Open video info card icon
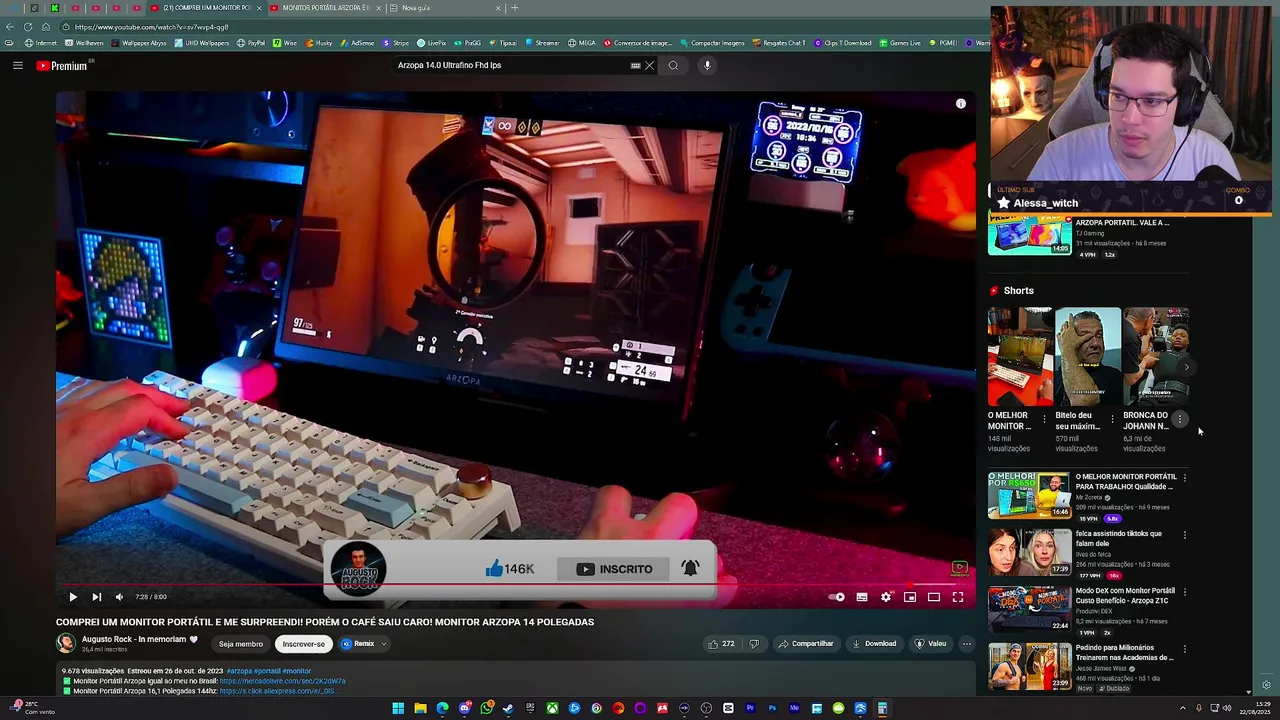Screen dimensions: 1280x720 point(961,104)
